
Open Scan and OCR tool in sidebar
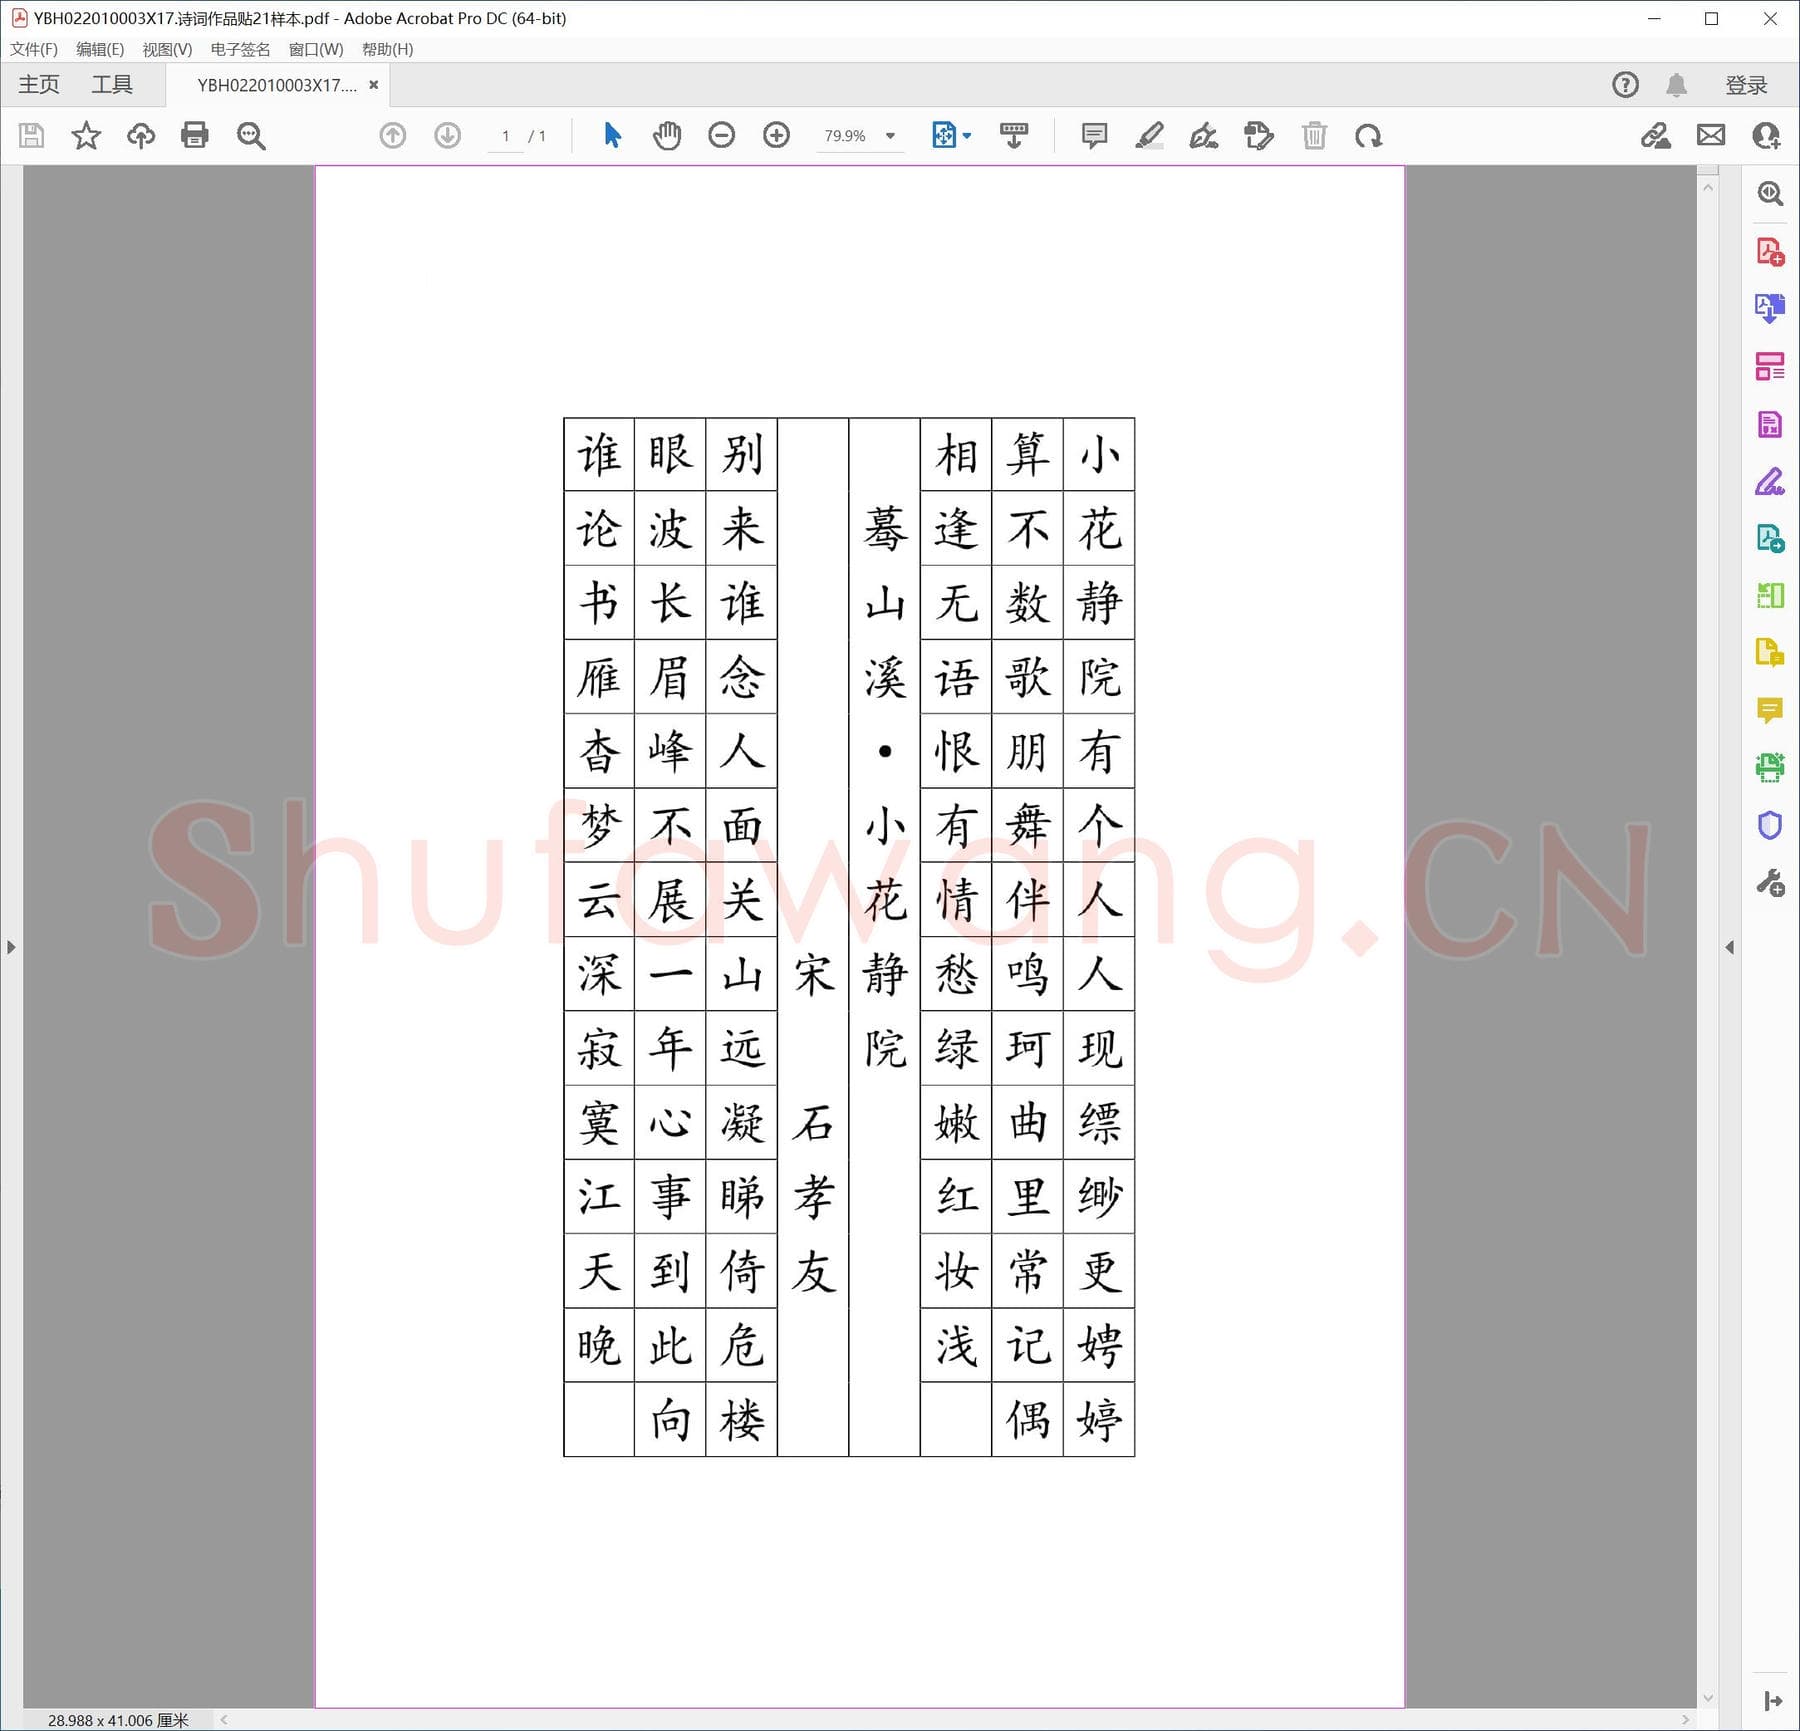[x=1770, y=768]
